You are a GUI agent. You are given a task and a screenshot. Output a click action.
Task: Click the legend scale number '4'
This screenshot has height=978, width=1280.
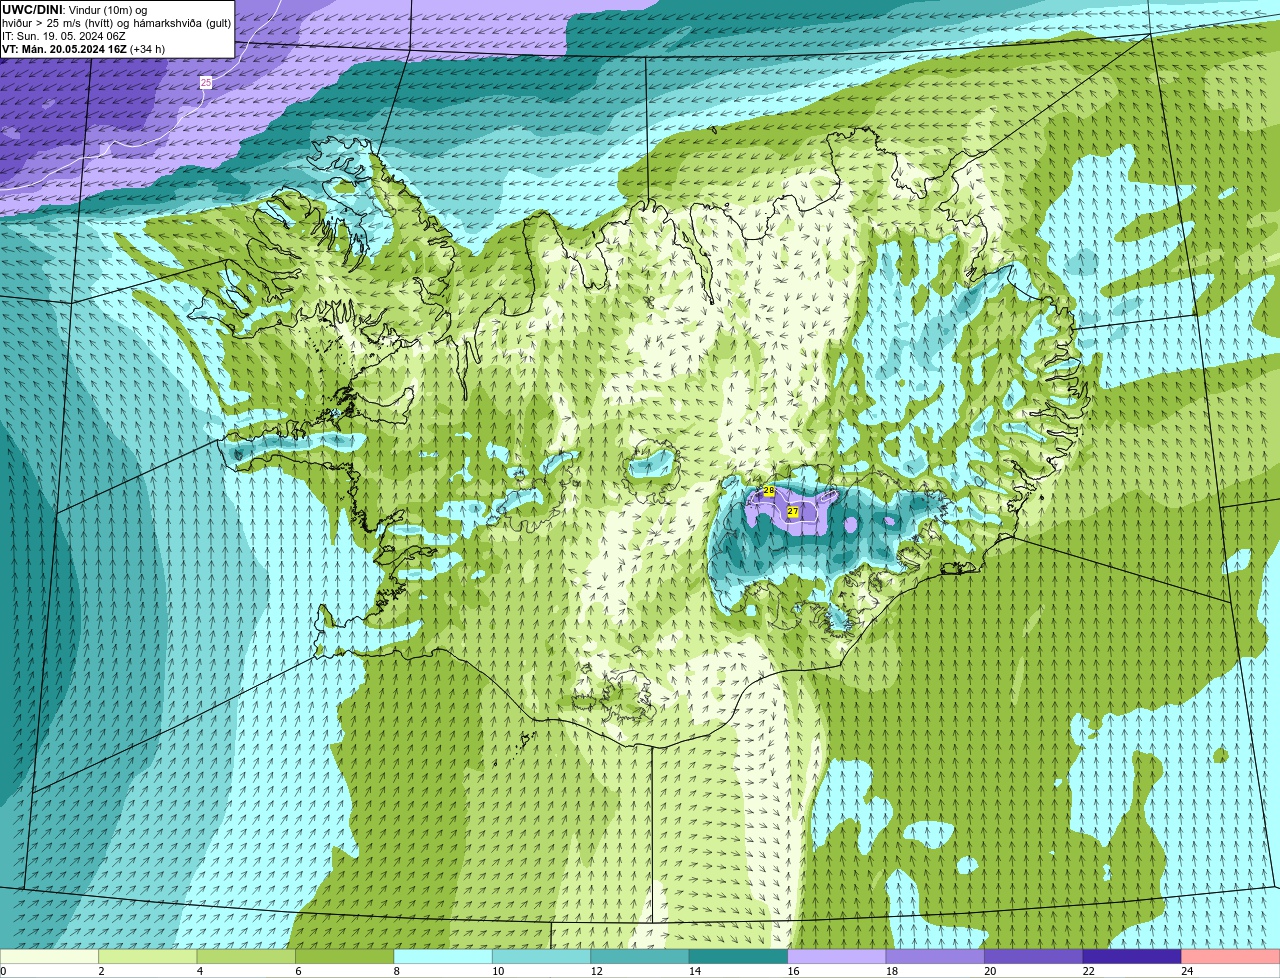tap(199, 971)
